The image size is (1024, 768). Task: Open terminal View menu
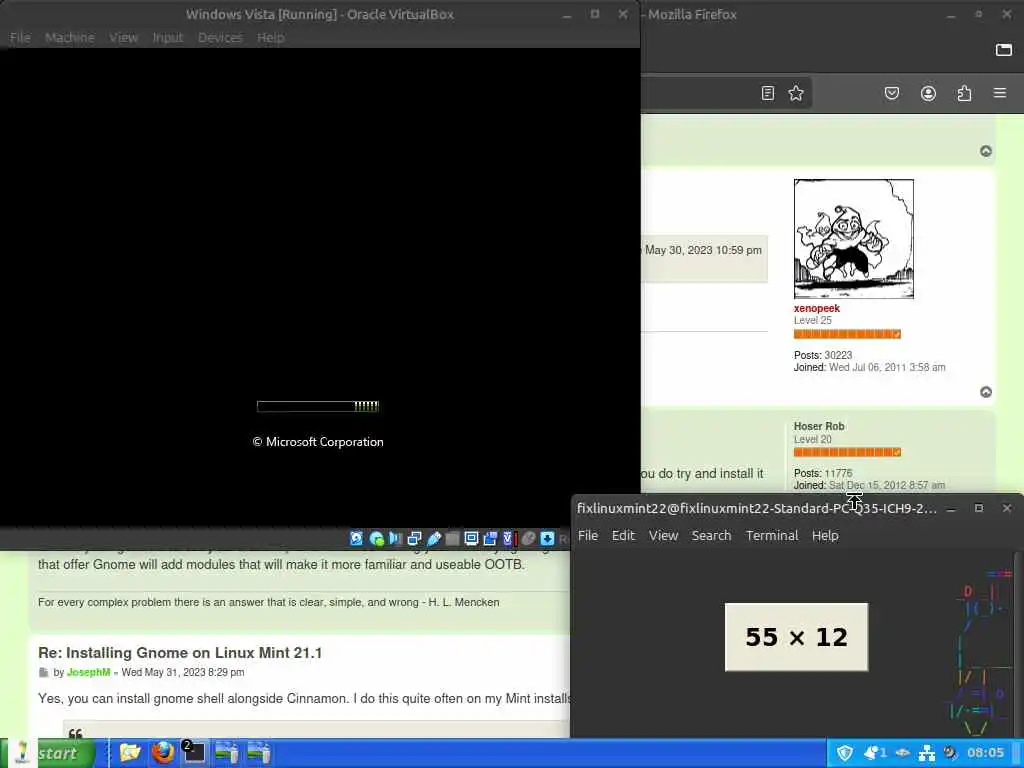(x=664, y=536)
